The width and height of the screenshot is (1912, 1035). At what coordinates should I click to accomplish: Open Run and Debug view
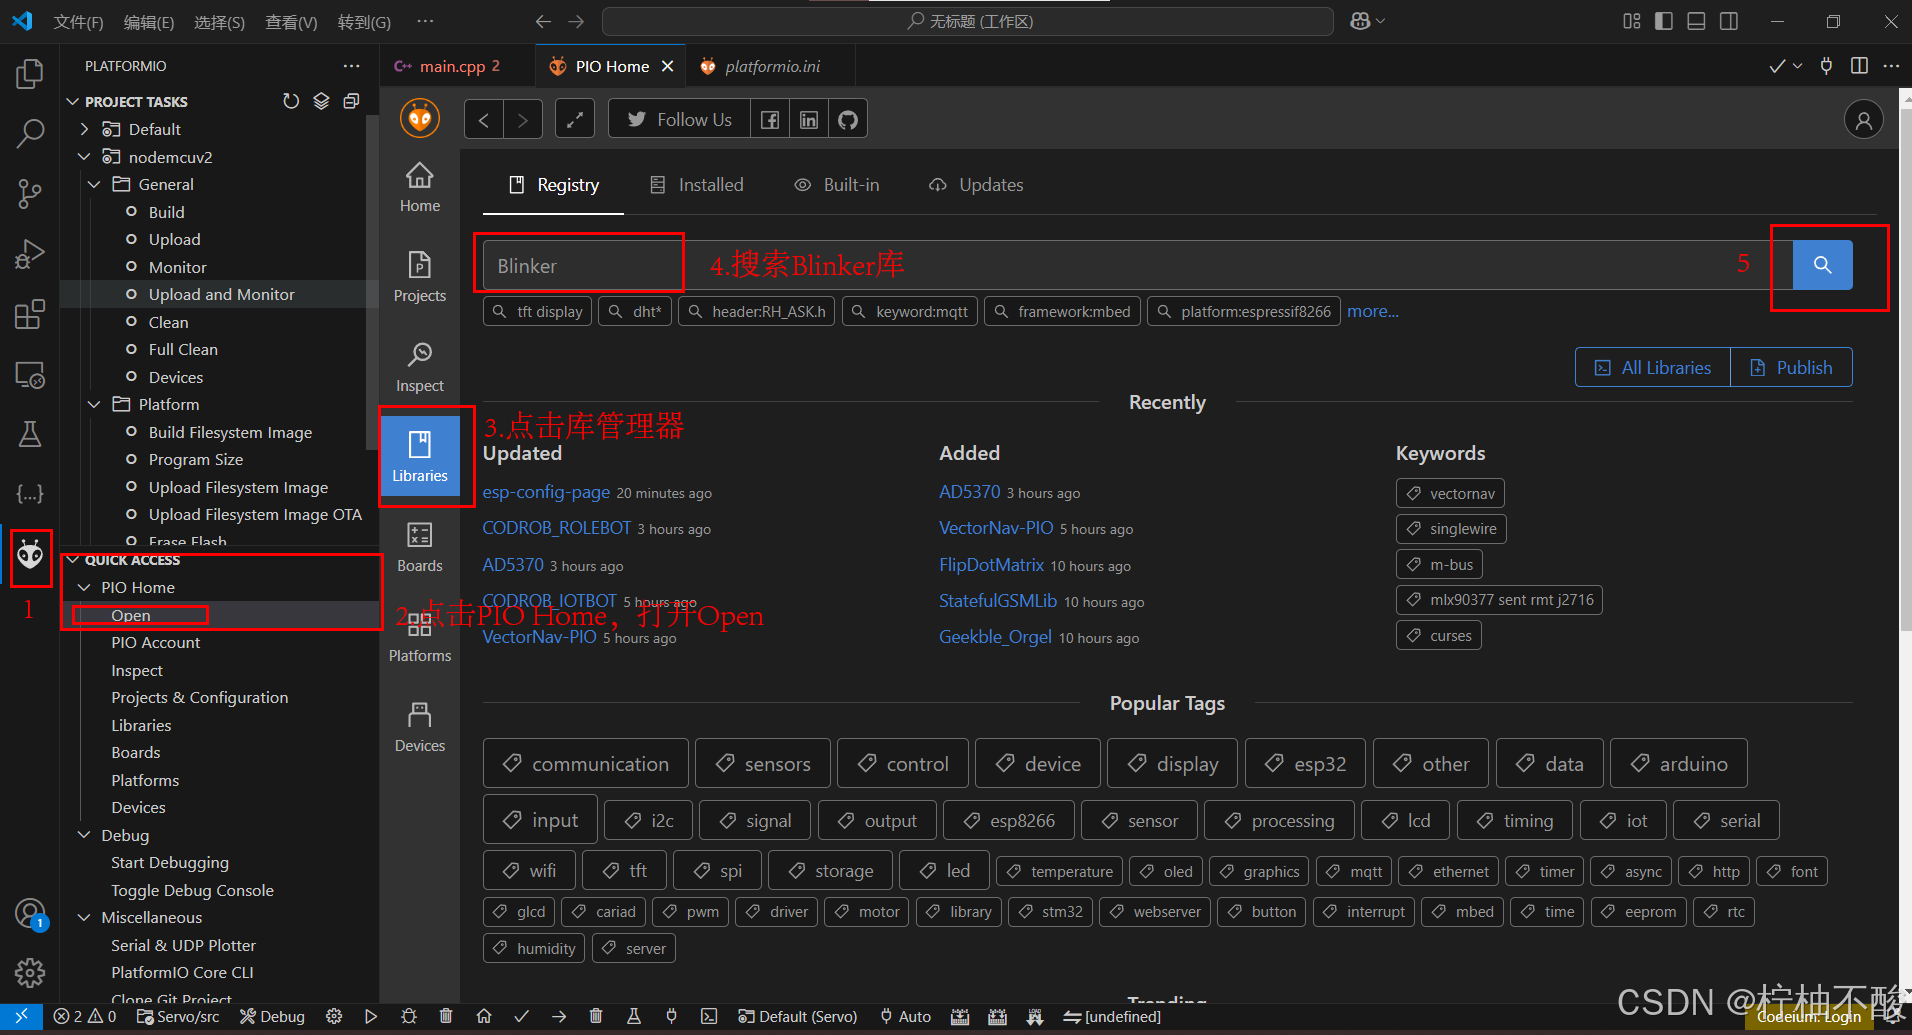tap(30, 254)
